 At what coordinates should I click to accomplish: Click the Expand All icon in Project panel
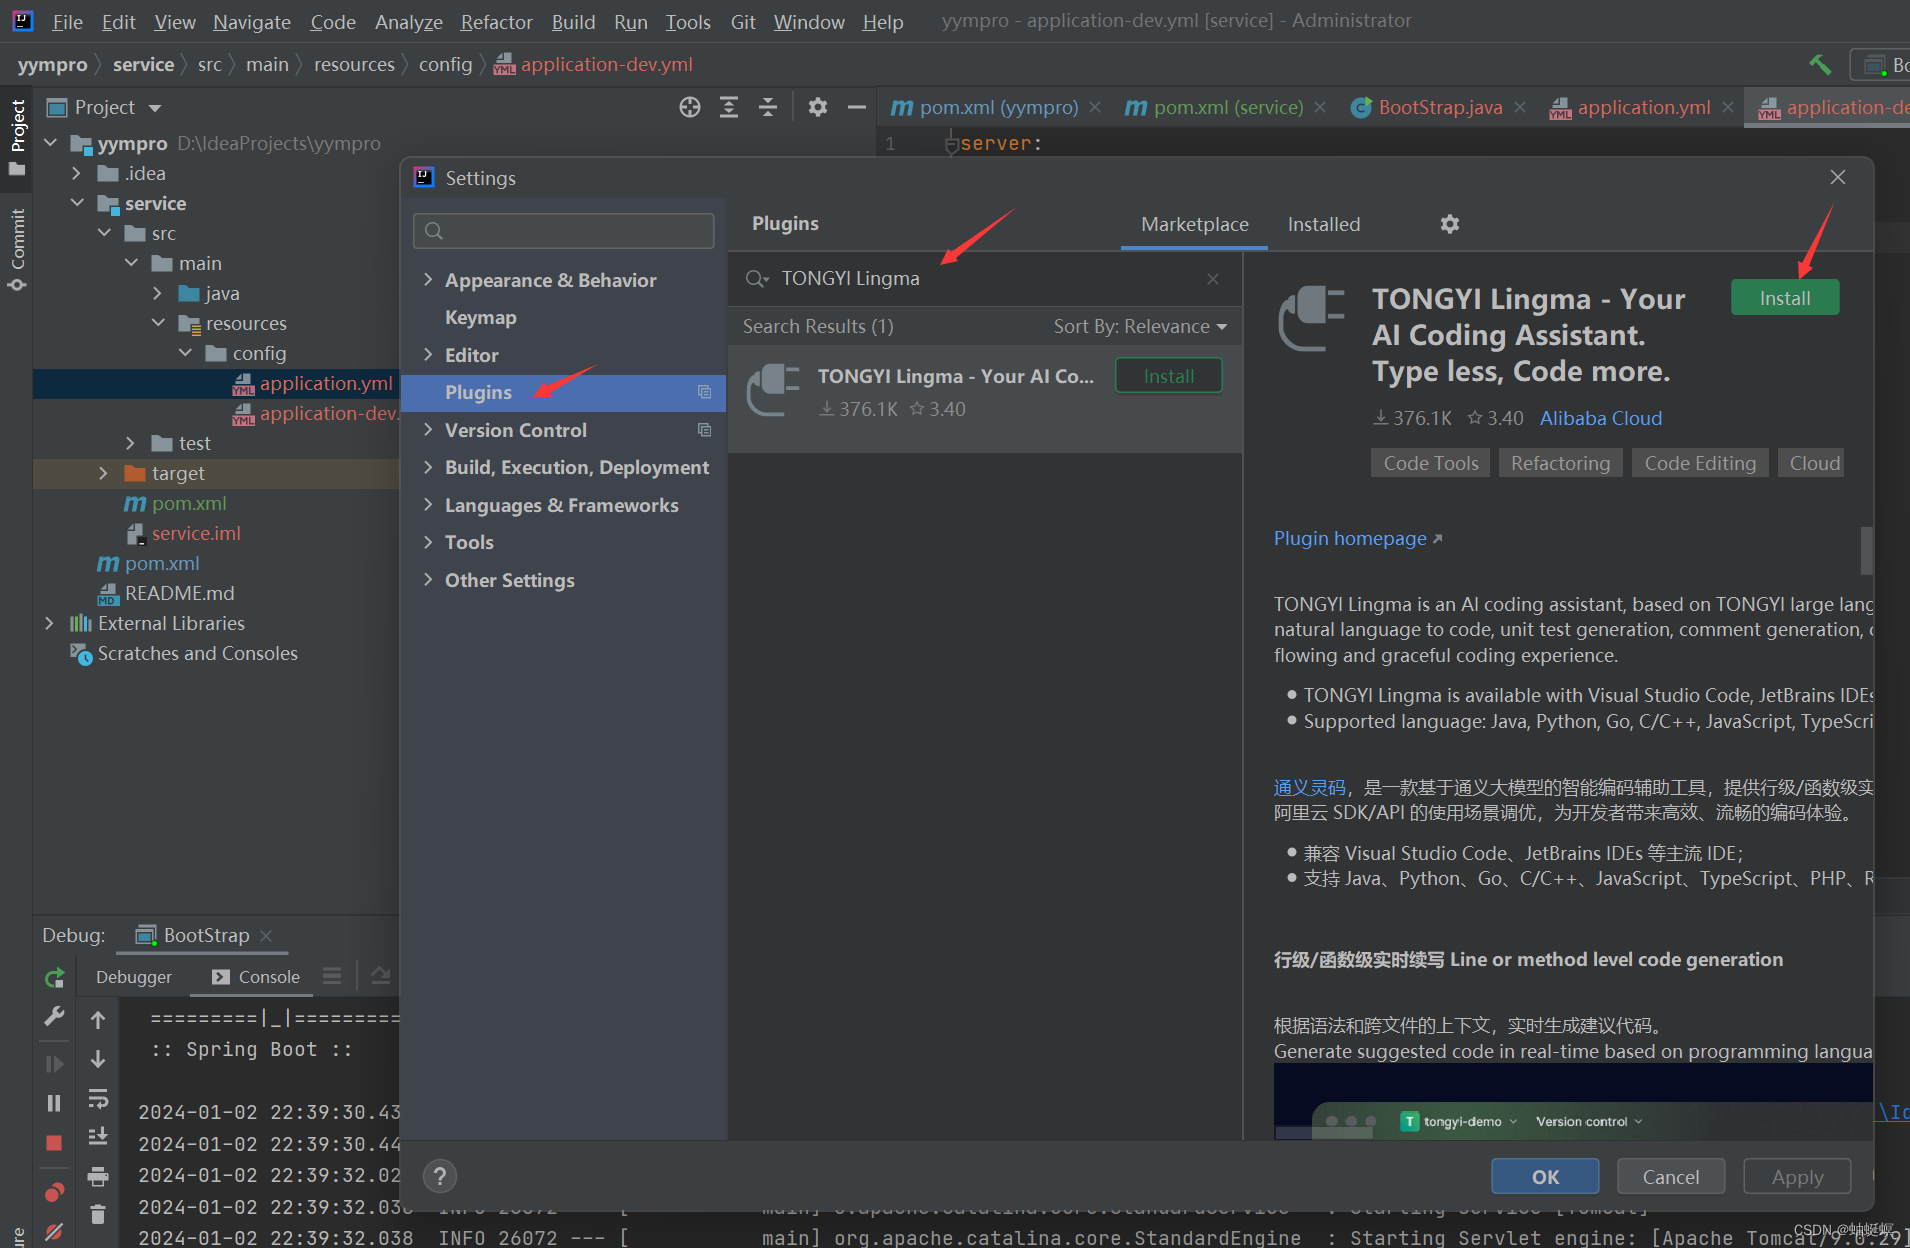click(x=729, y=107)
